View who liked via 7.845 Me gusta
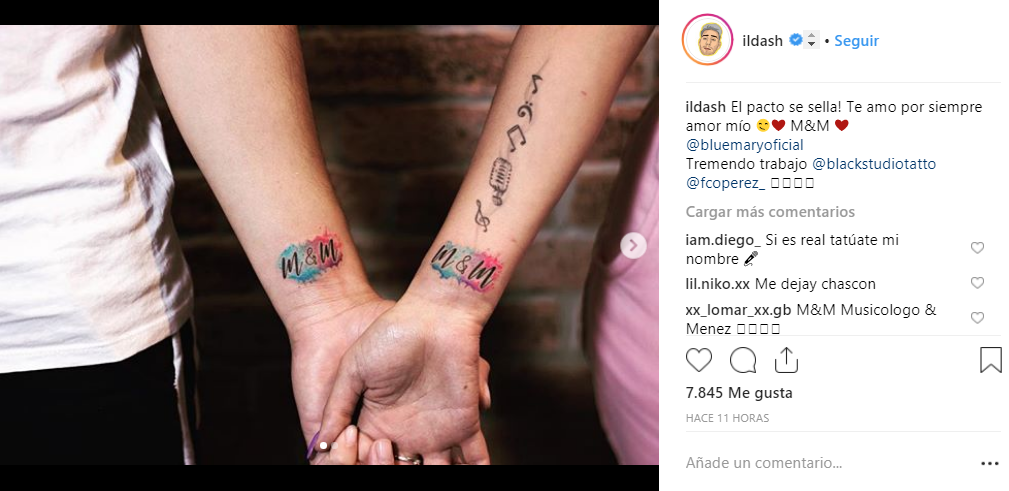 pos(739,393)
